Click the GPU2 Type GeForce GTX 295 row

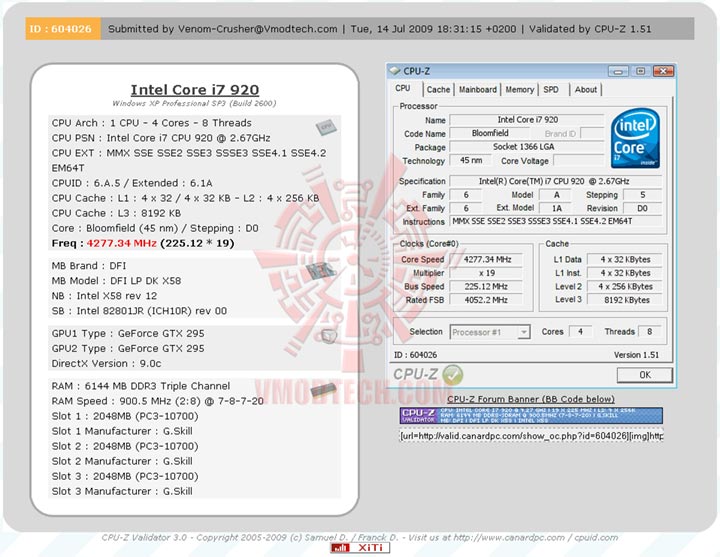pos(128,349)
